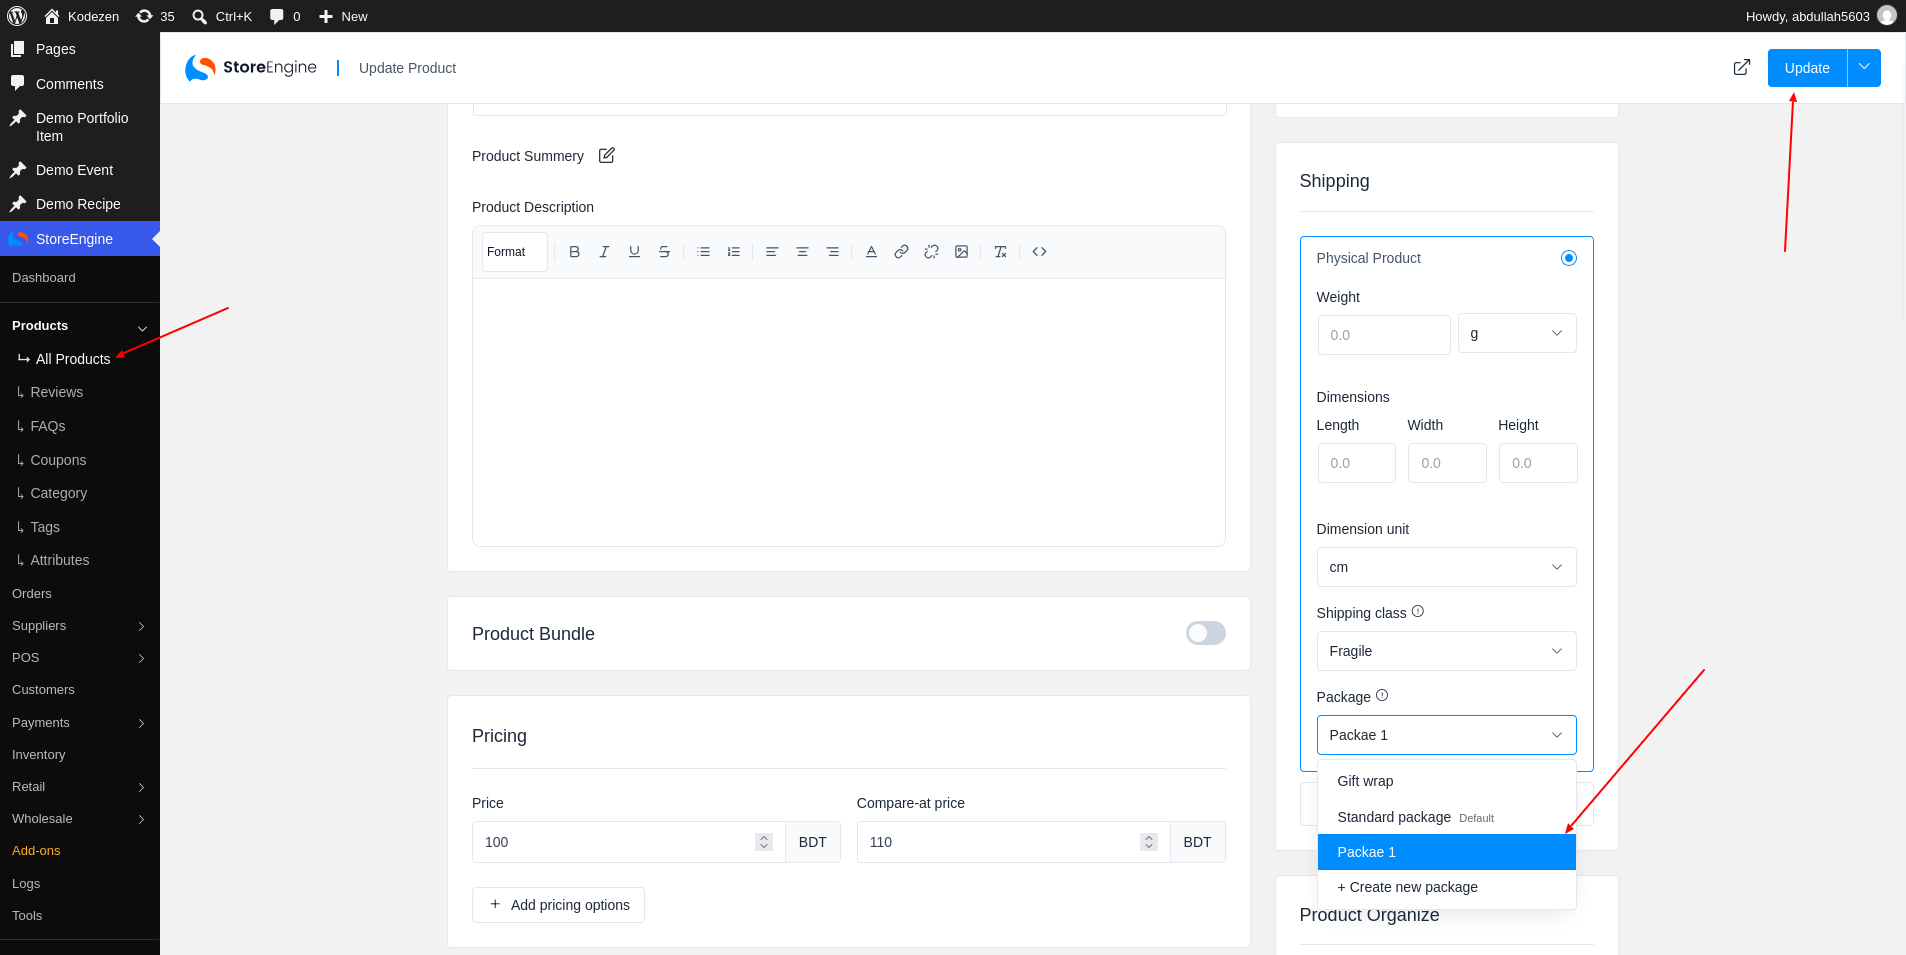Center align description text
The image size is (1906, 955).
click(x=802, y=252)
